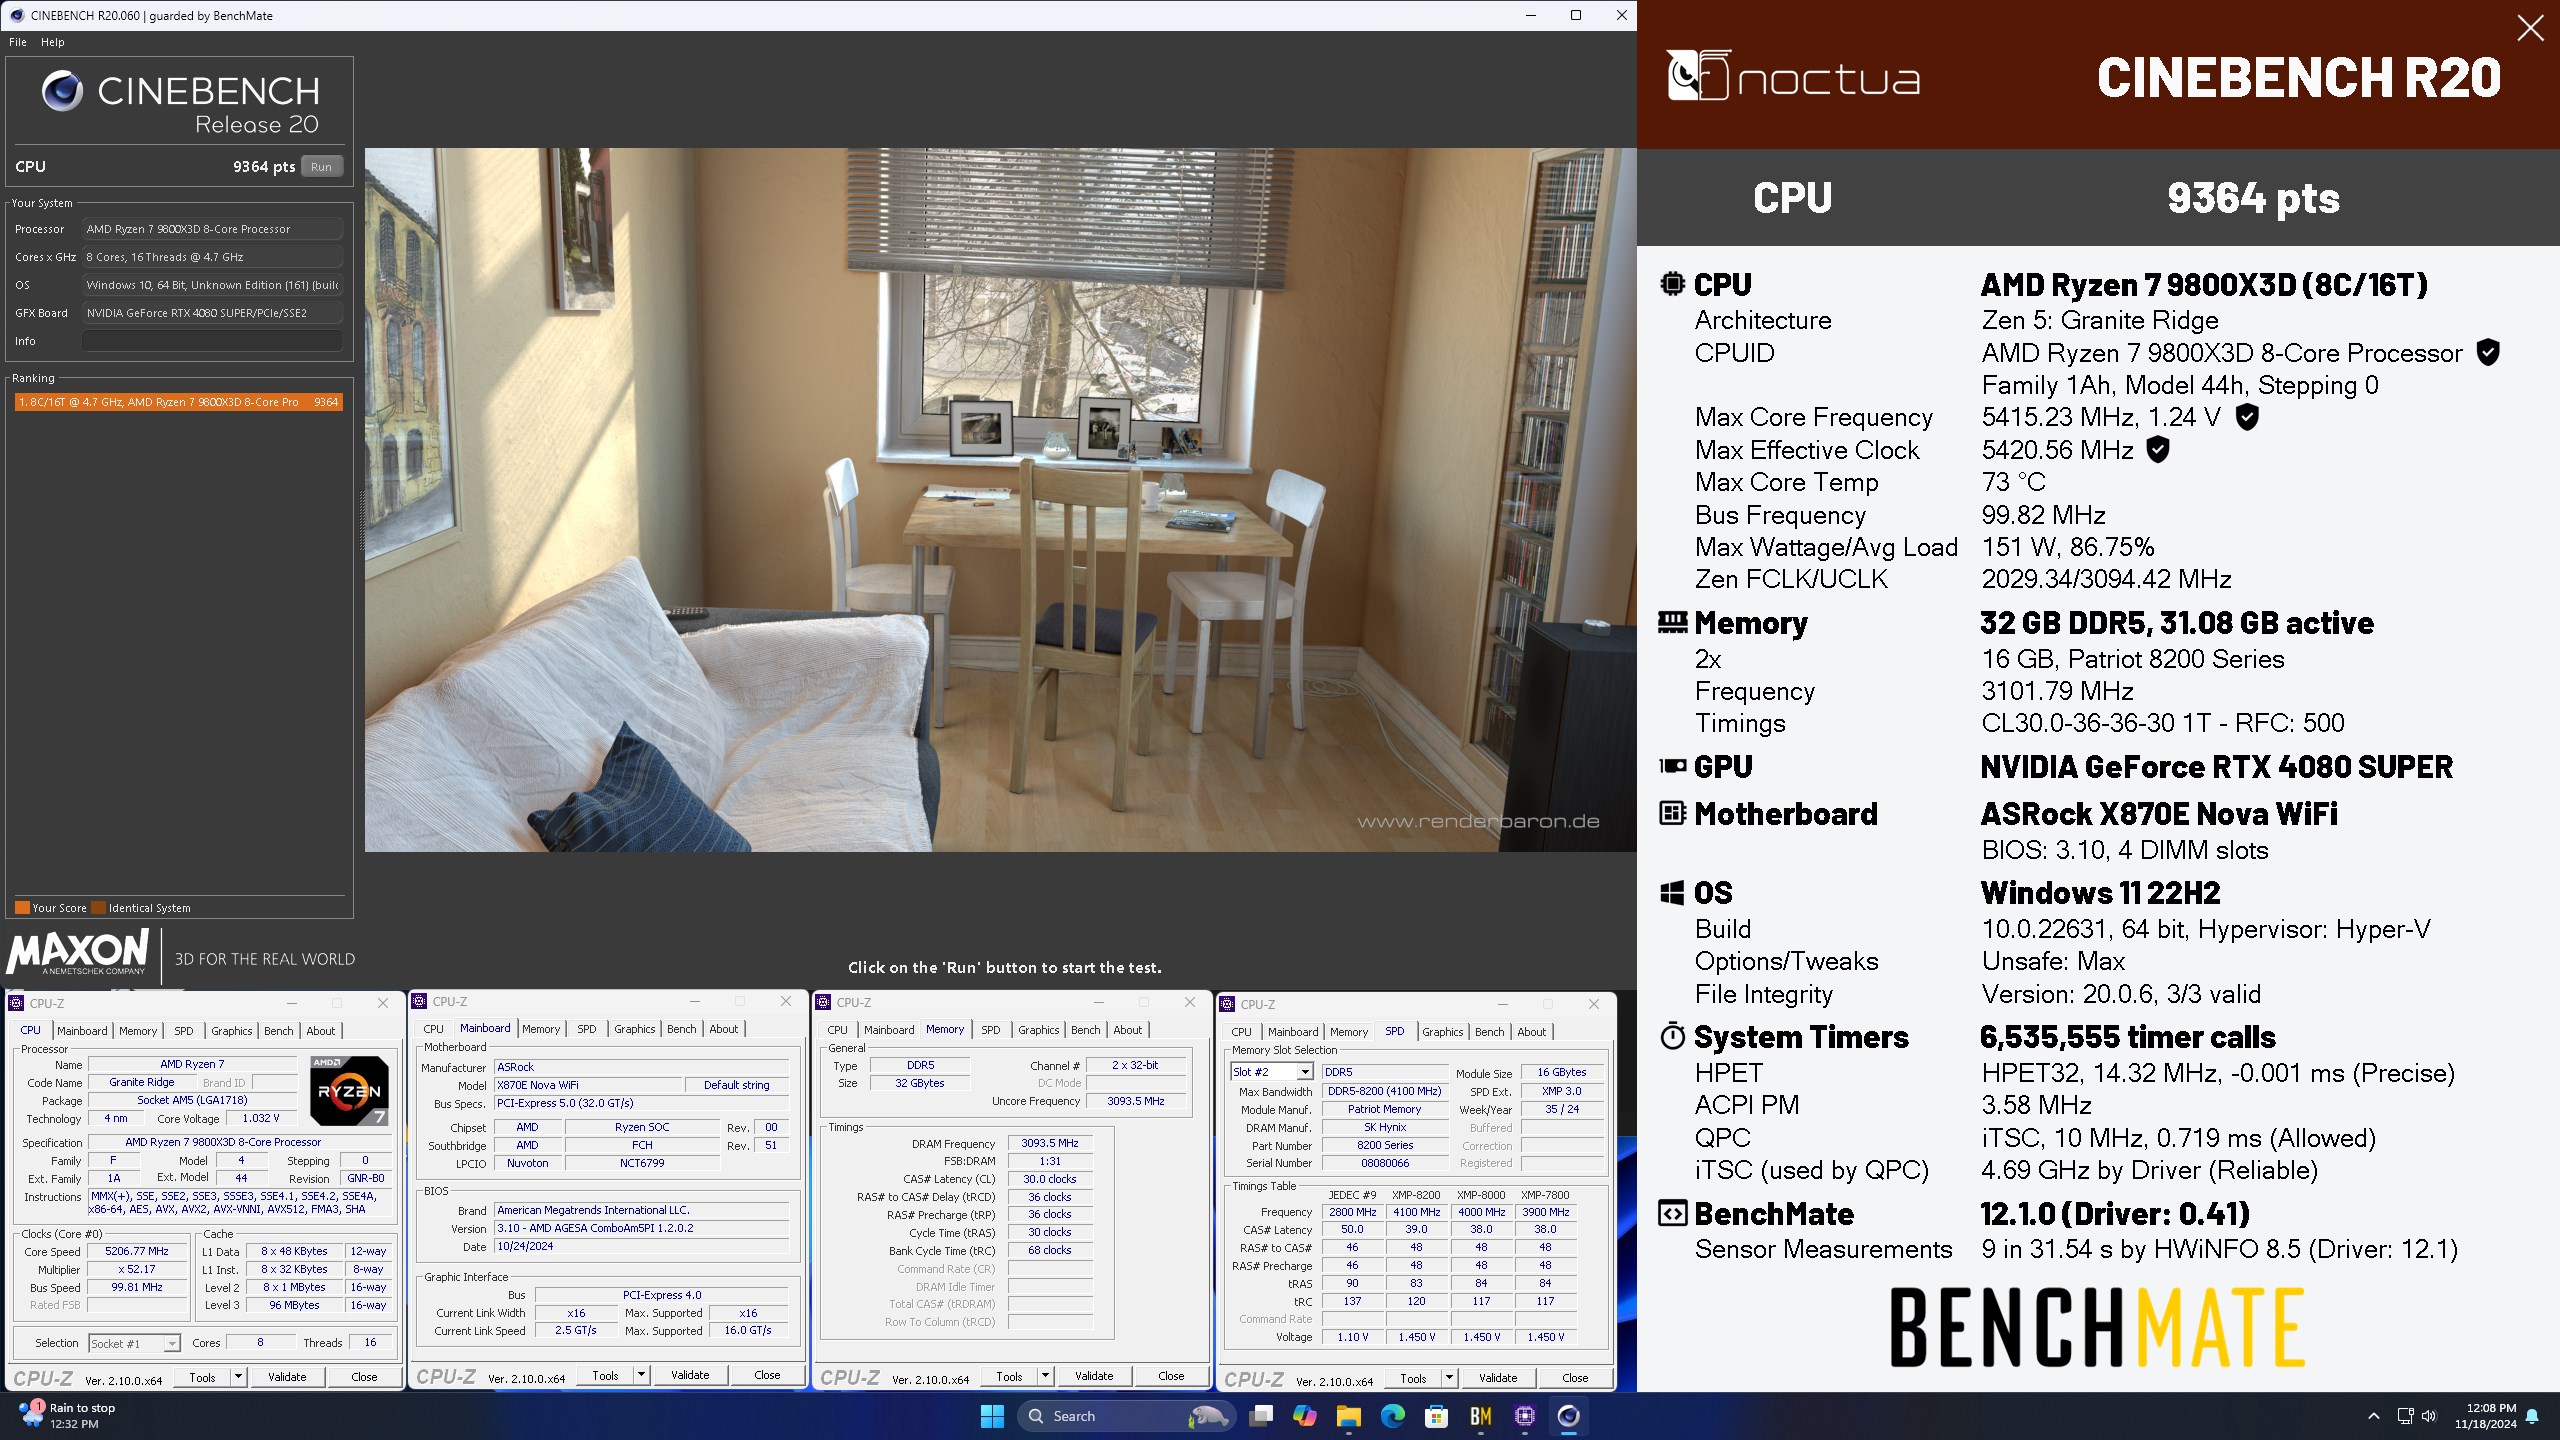Open the Help menu in Cinebench
The height and width of the screenshot is (1440, 2560).
tap(53, 42)
